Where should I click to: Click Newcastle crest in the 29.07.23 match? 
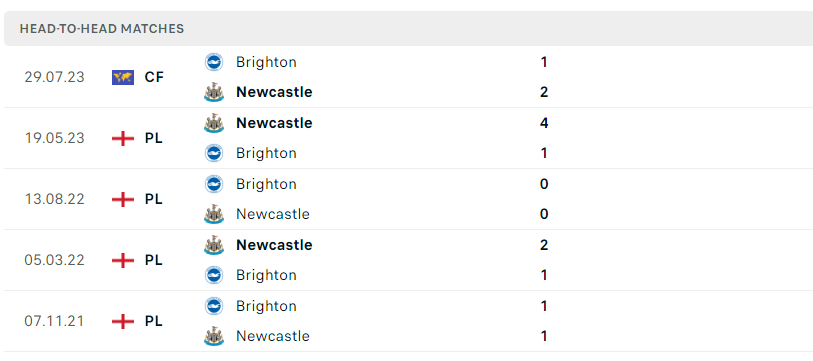[x=214, y=92]
